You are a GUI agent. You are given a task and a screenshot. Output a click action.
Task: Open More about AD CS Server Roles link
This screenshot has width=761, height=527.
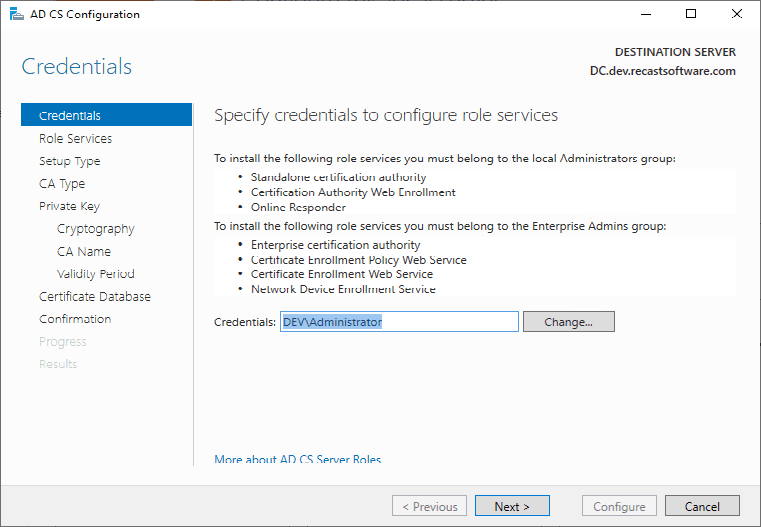coord(297,460)
